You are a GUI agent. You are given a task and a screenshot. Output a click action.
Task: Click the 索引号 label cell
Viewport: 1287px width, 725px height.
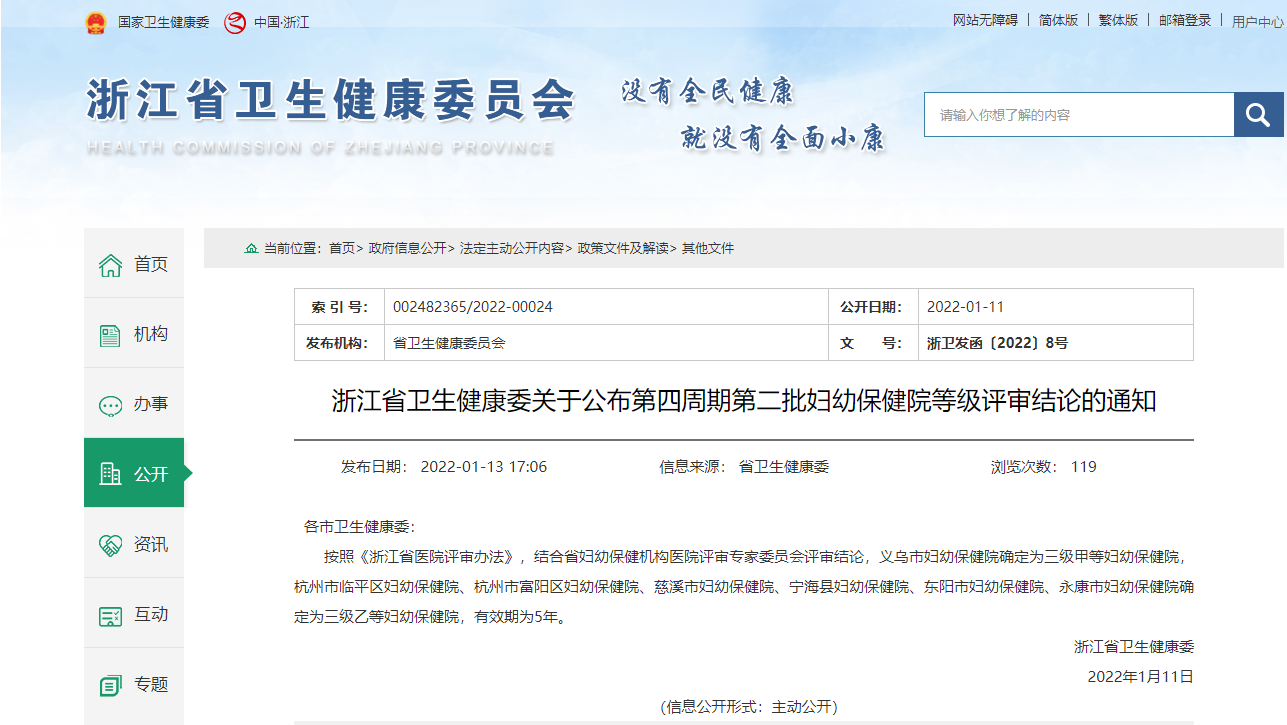[339, 307]
